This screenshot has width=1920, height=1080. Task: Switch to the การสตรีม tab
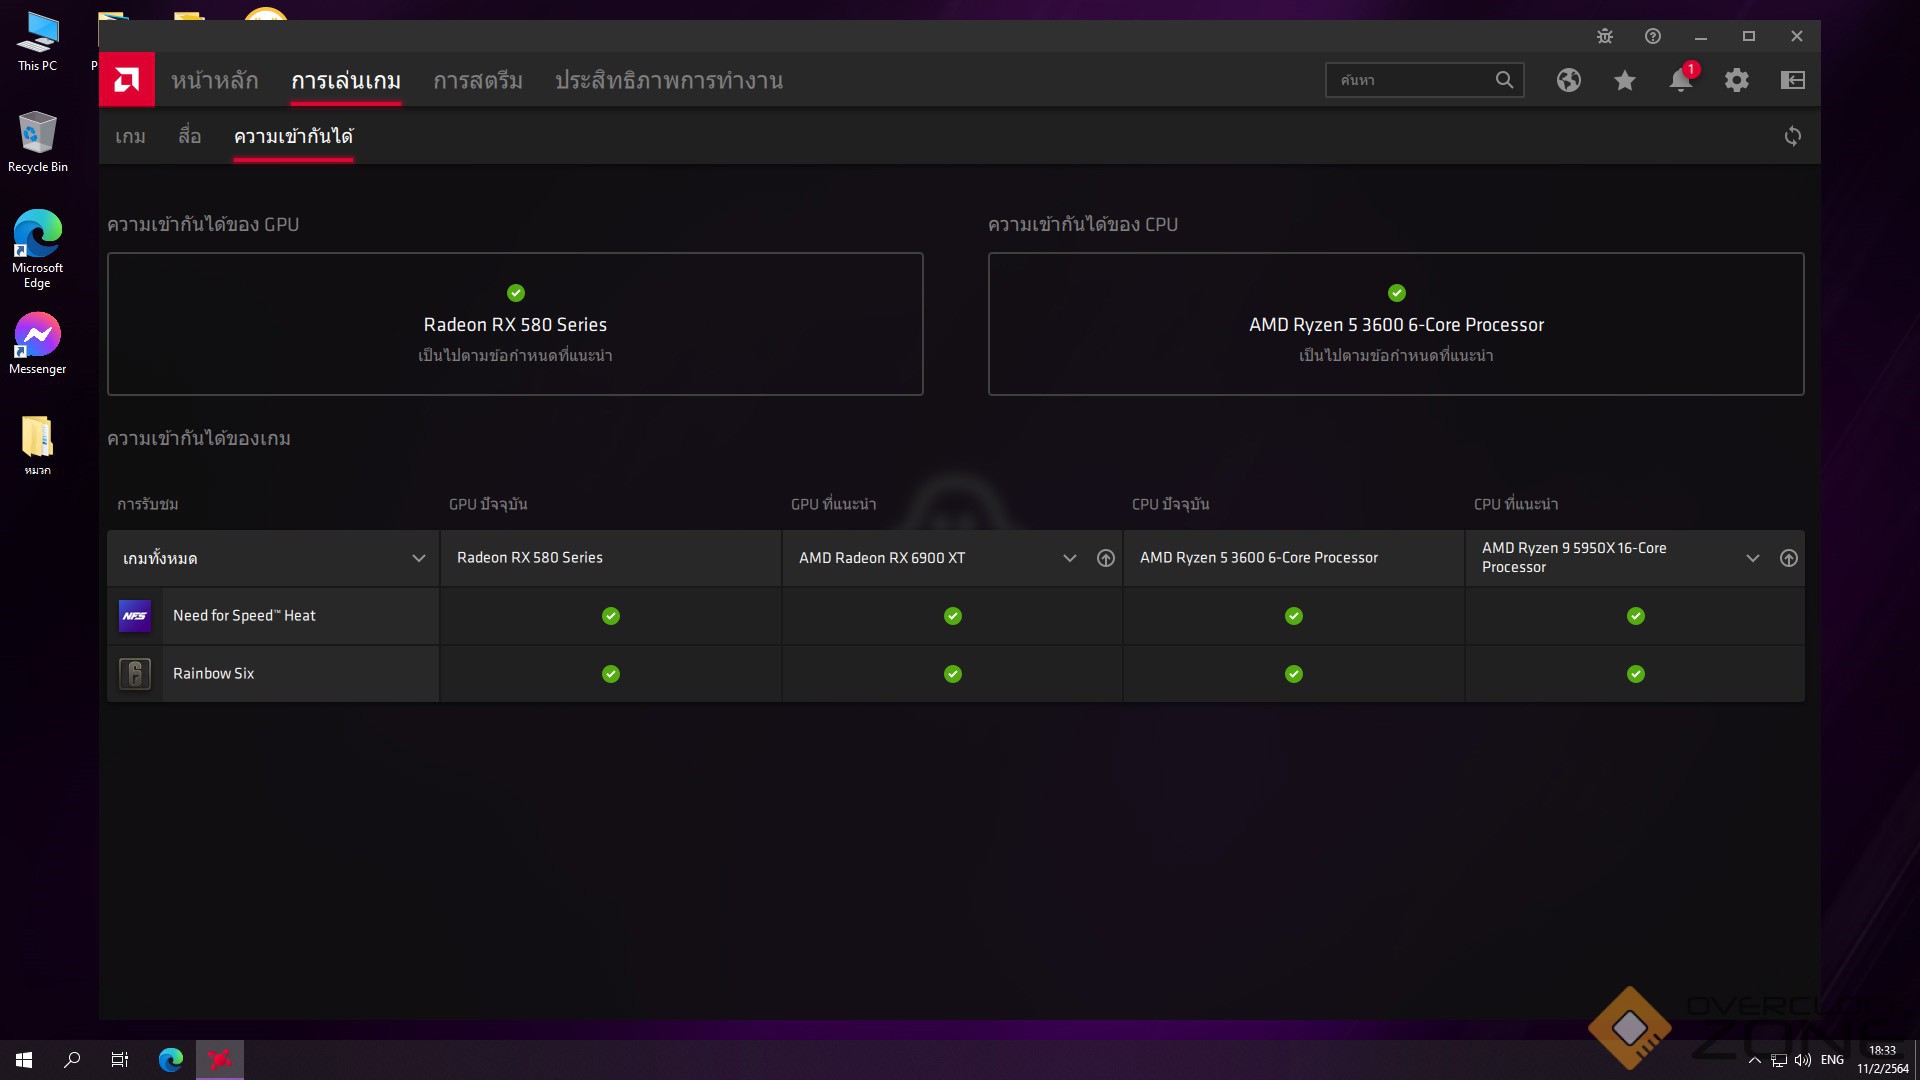click(x=477, y=80)
